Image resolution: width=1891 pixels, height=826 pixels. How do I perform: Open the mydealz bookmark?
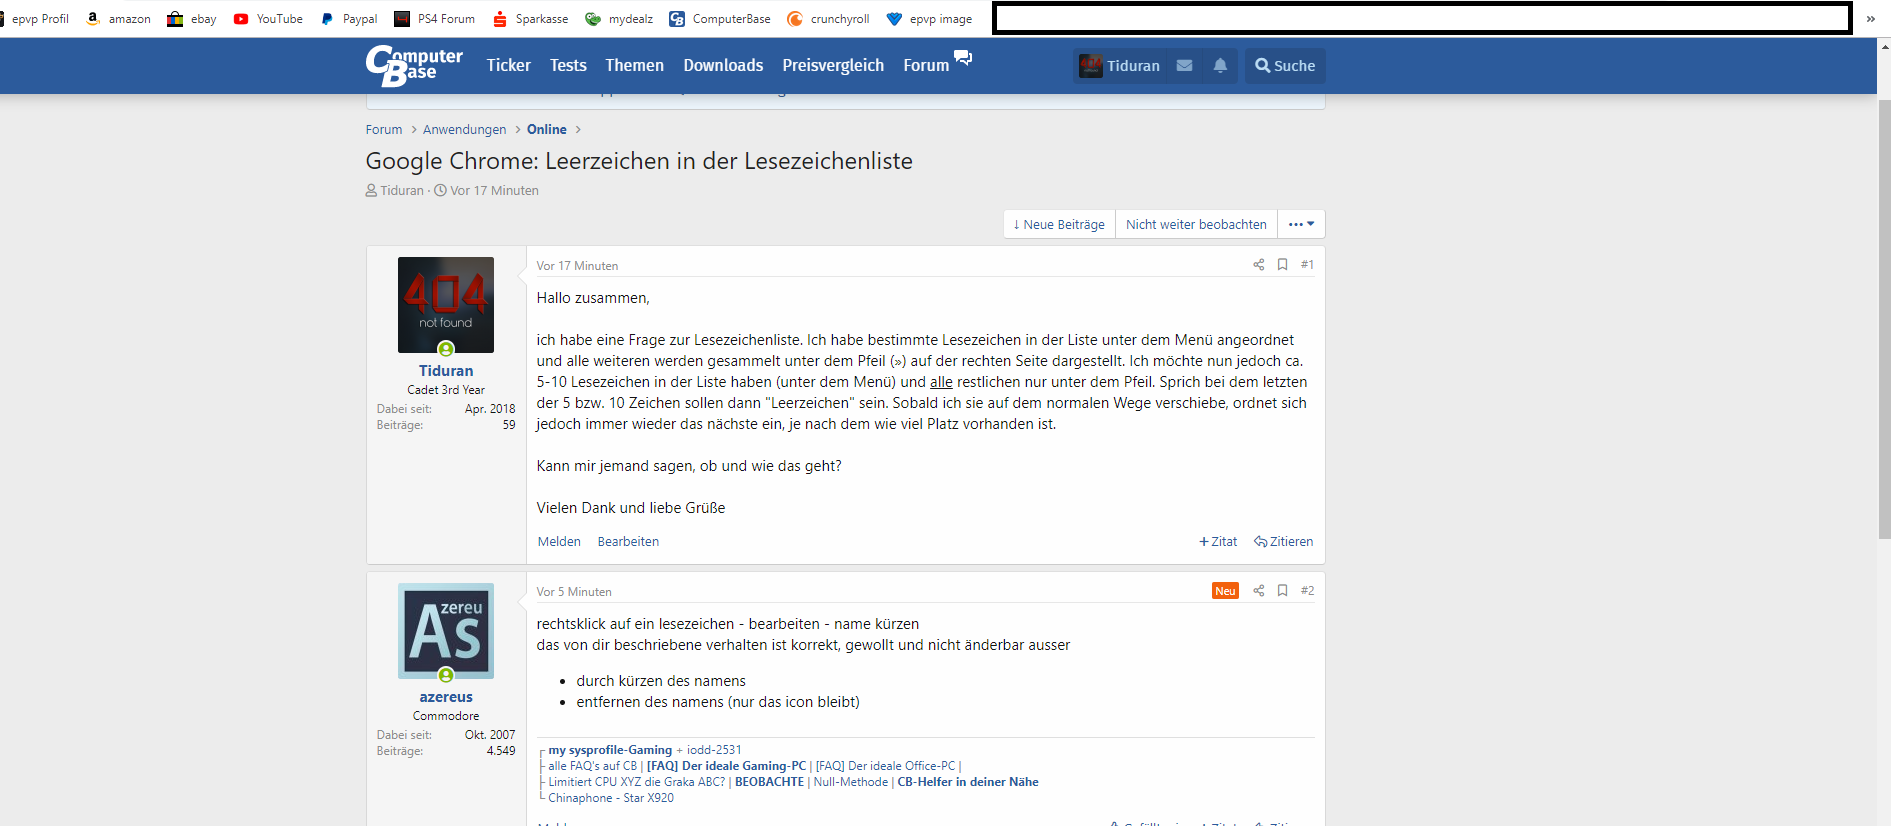click(619, 19)
